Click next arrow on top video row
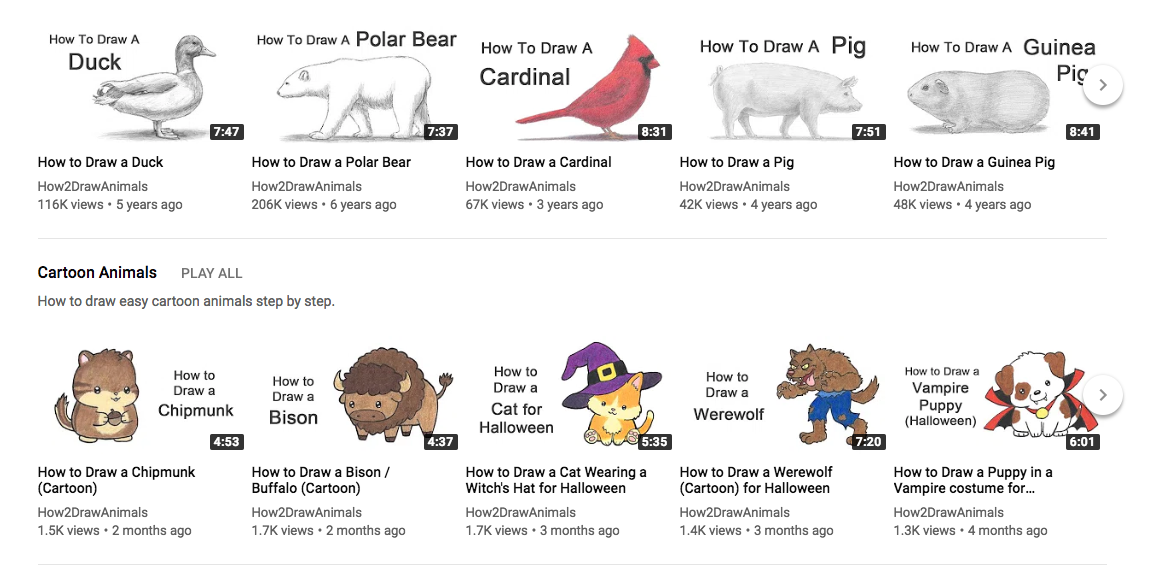1169x569 pixels. [1102, 85]
